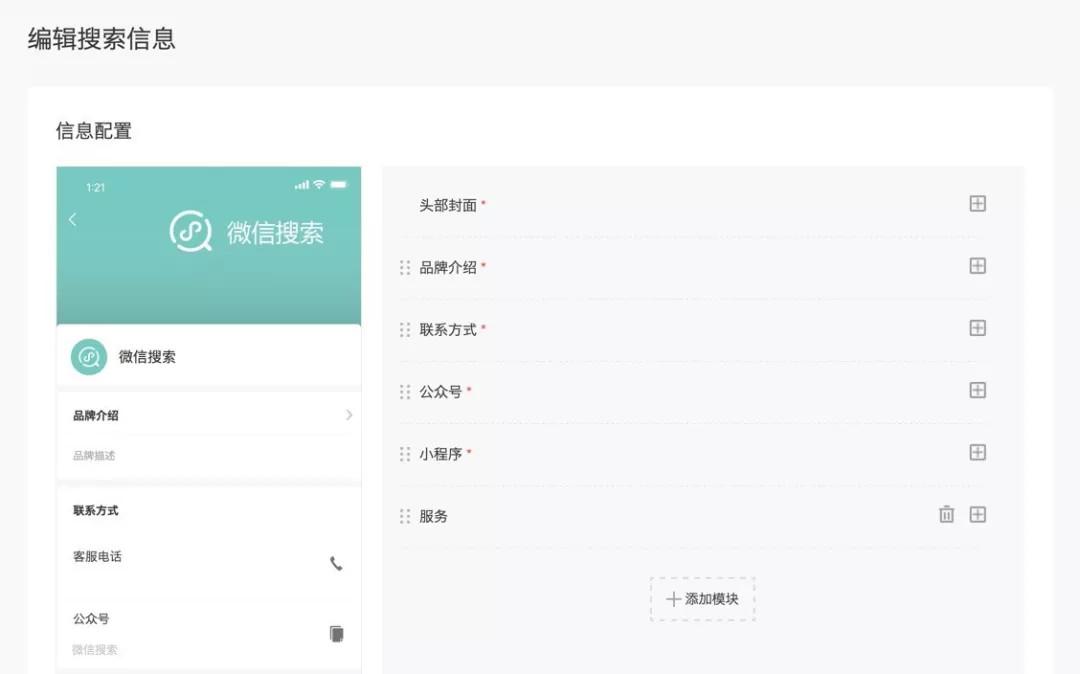
Task: Click the add icon beside 头部封面
Action: click(977, 203)
